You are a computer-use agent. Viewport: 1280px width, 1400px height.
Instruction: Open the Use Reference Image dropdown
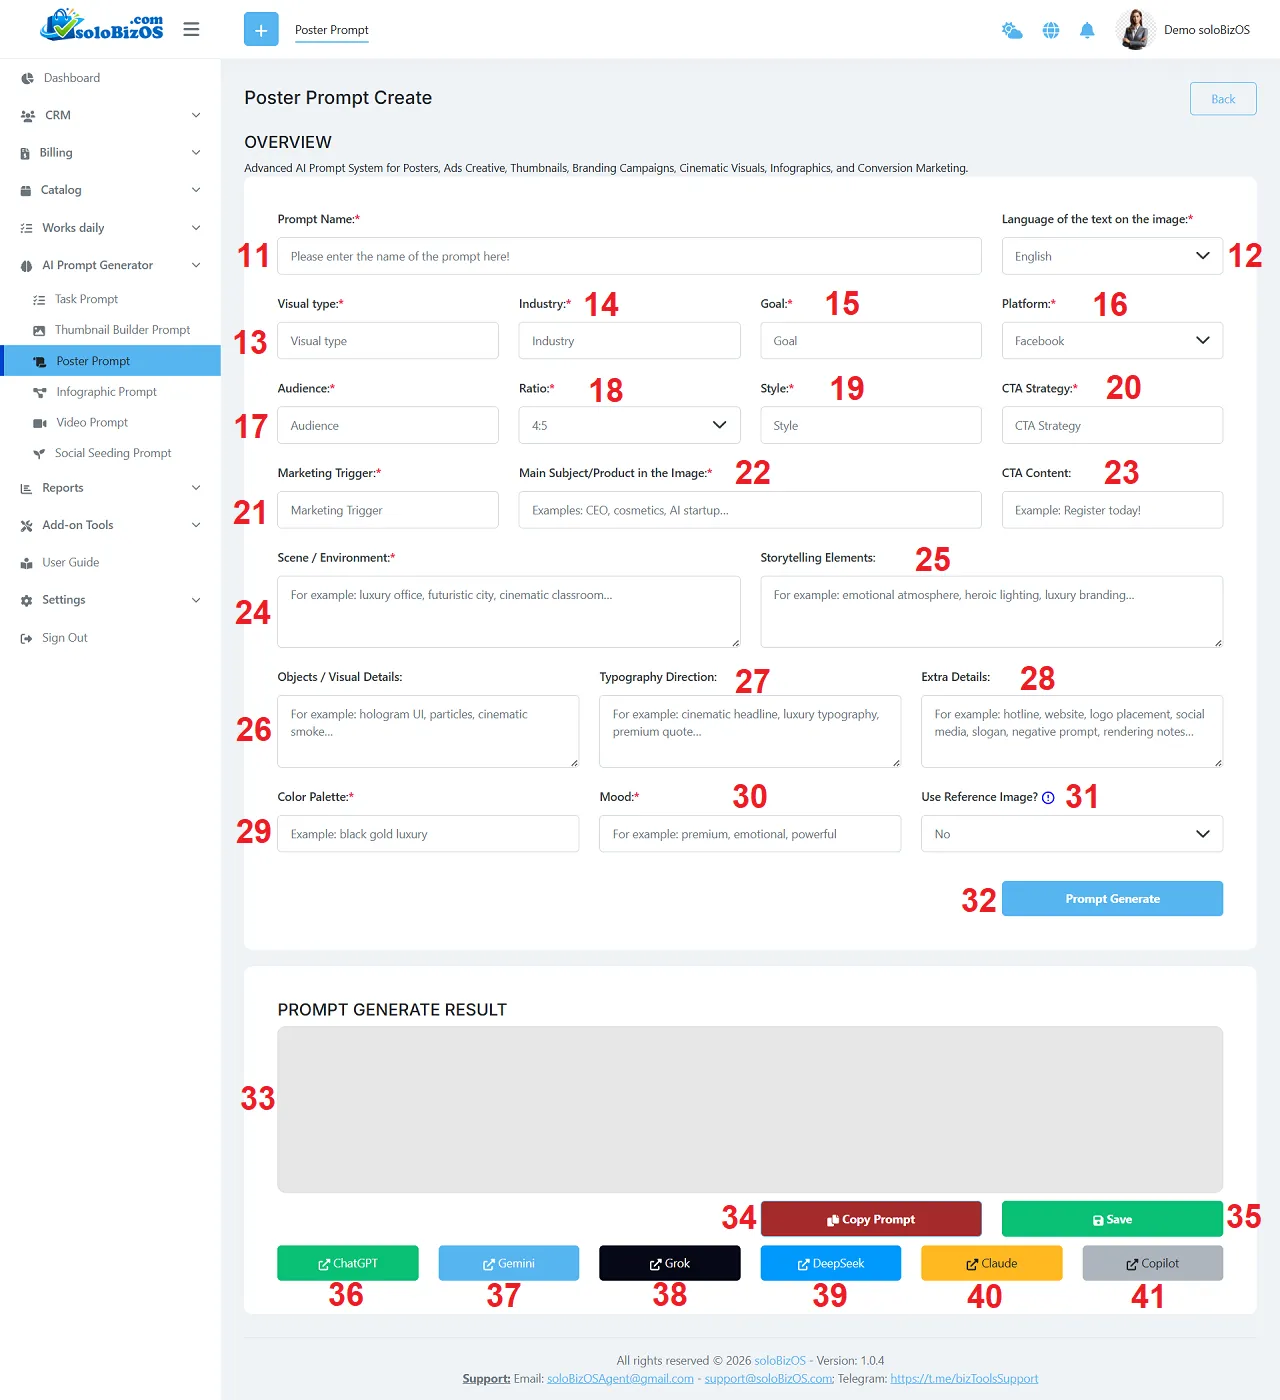pyautogui.click(x=1071, y=834)
